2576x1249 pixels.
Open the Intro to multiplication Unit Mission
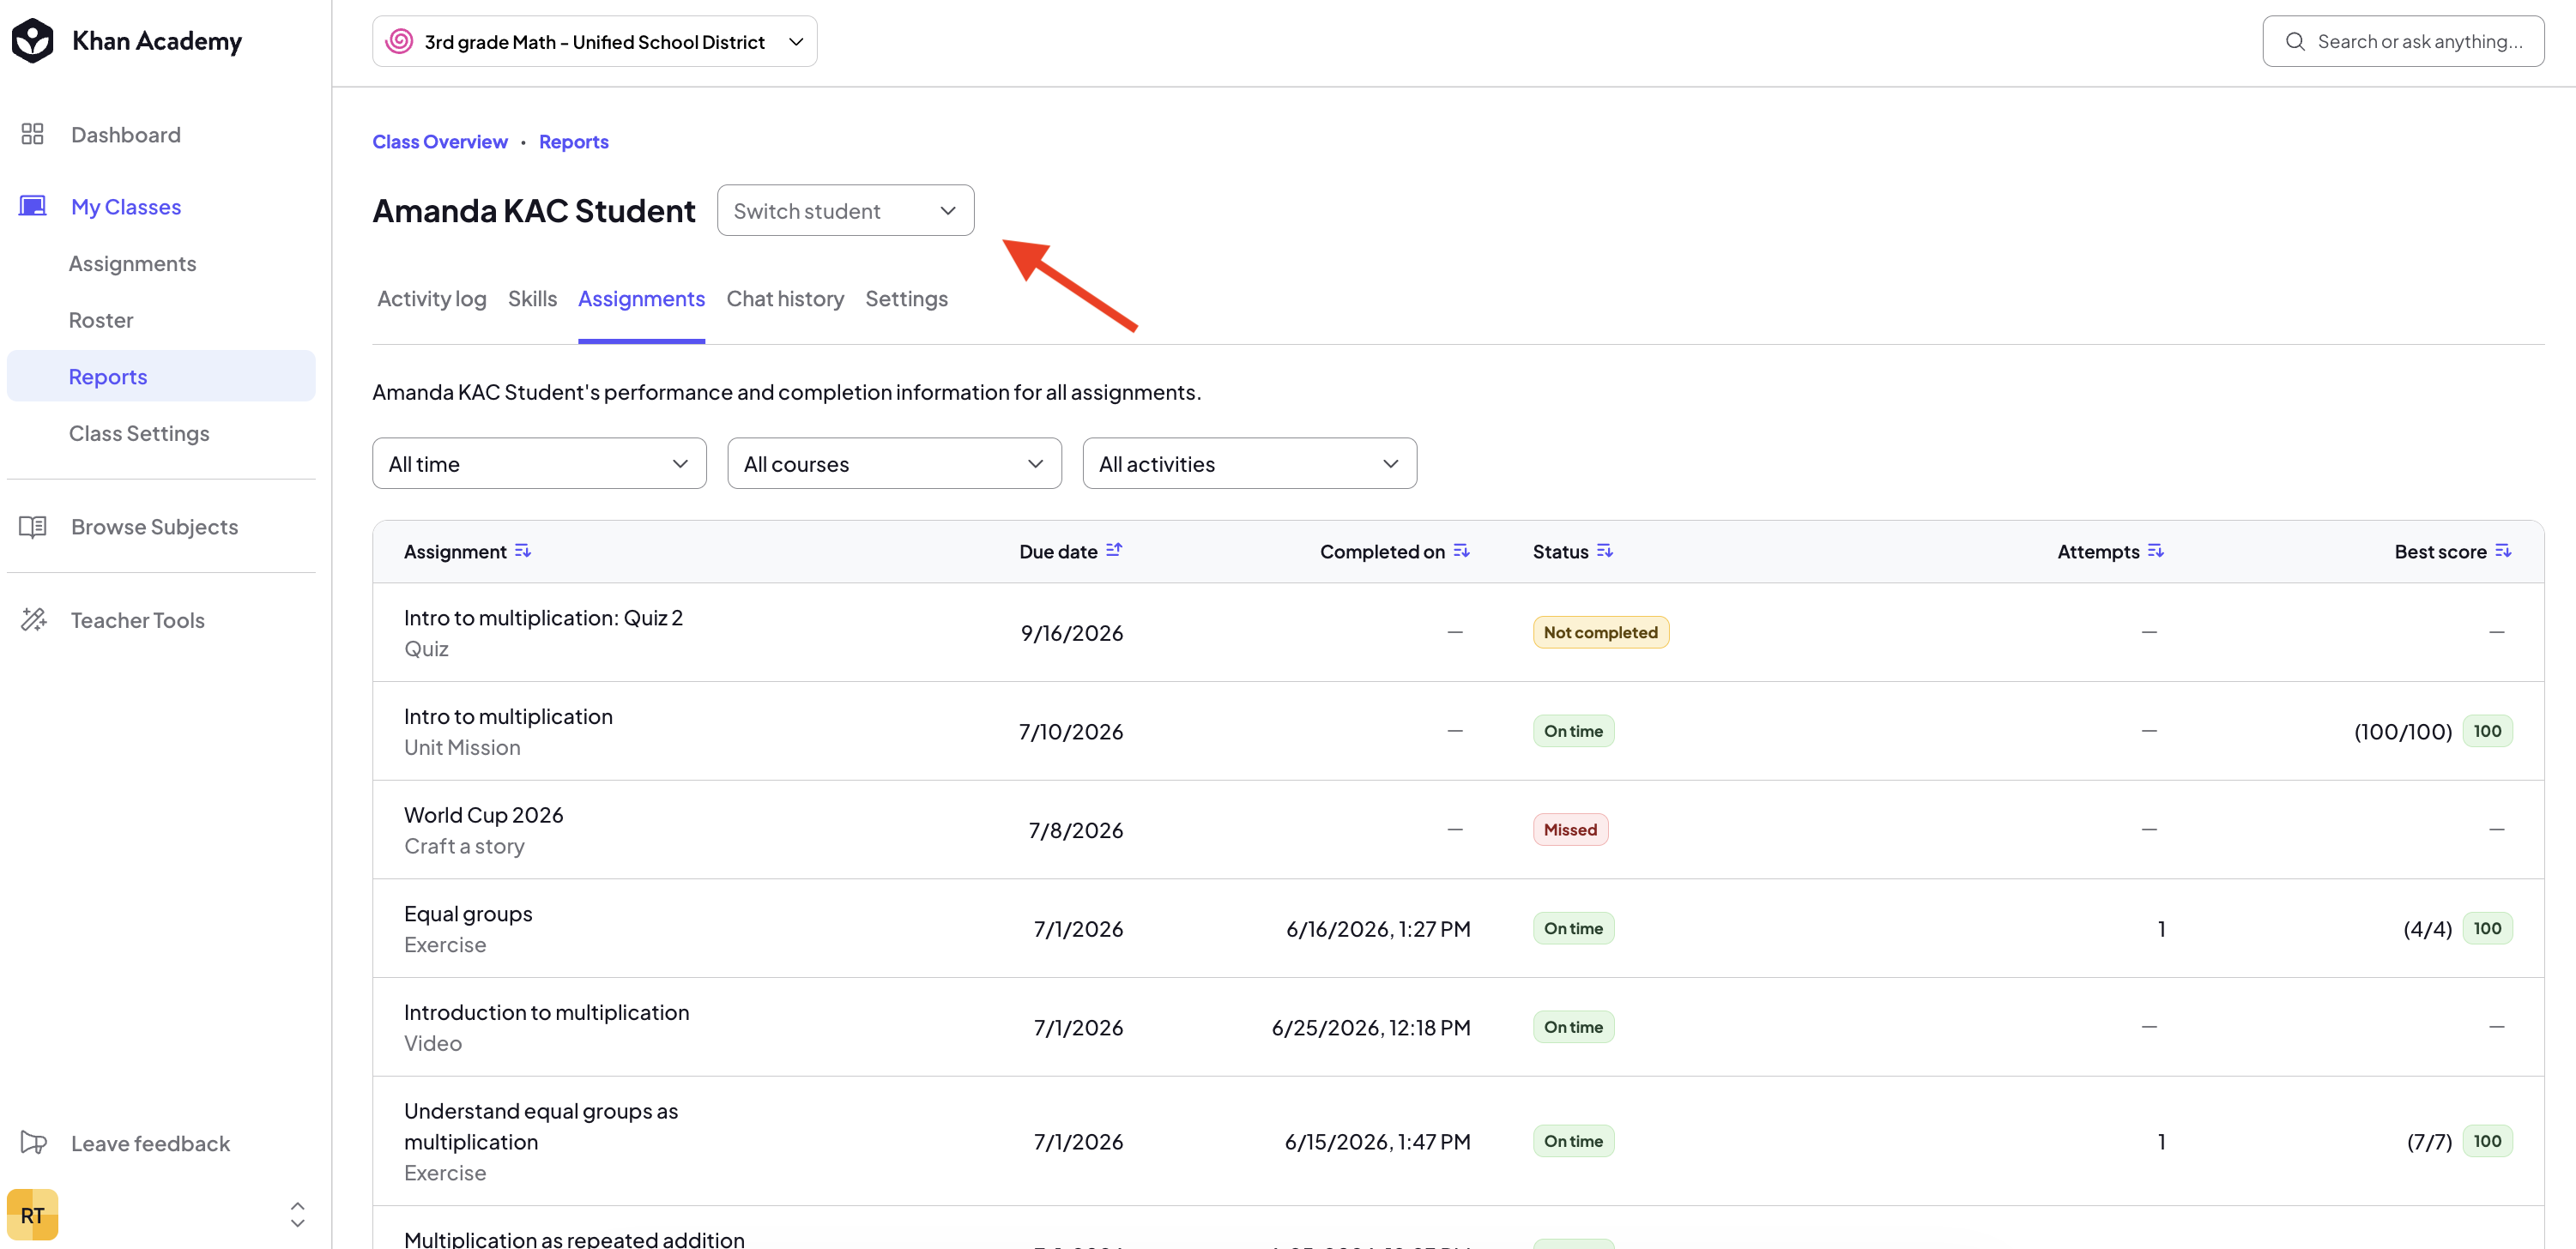point(508,716)
